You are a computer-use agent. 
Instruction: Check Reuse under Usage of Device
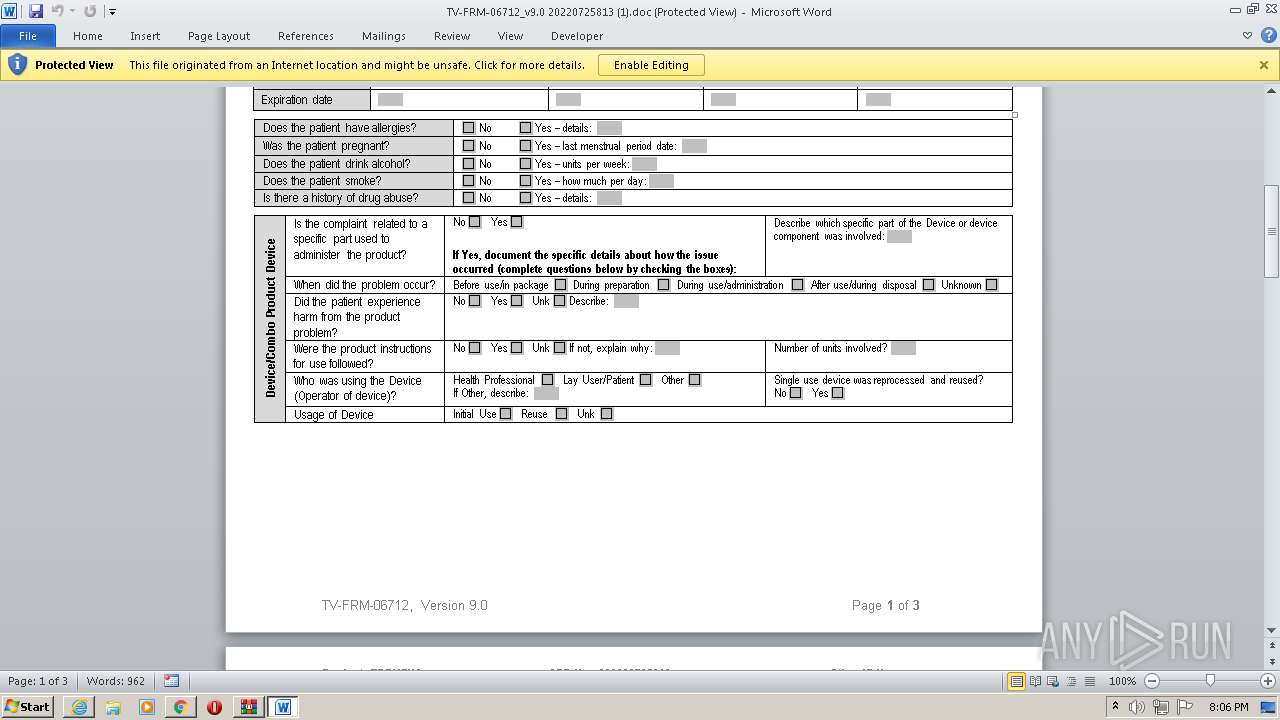pyautogui.click(x=561, y=414)
